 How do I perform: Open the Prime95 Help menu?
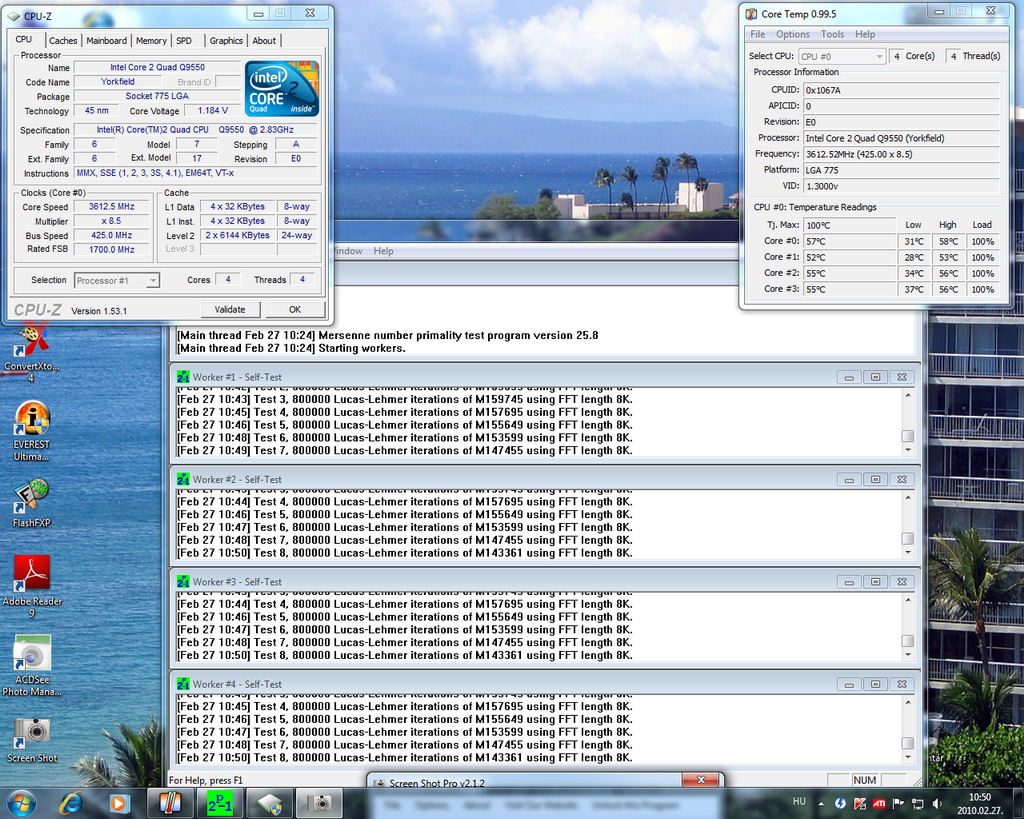click(383, 251)
